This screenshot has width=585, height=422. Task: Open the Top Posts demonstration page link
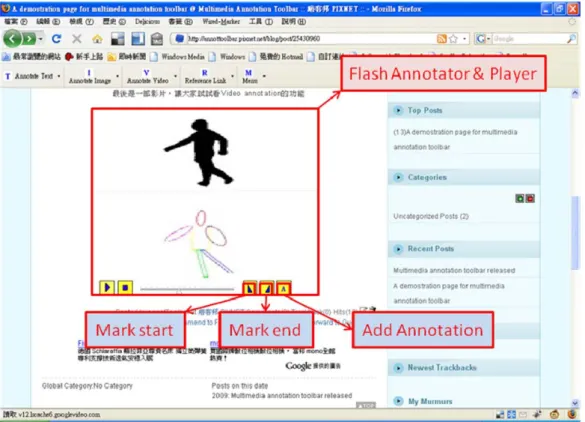pos(455,140)
